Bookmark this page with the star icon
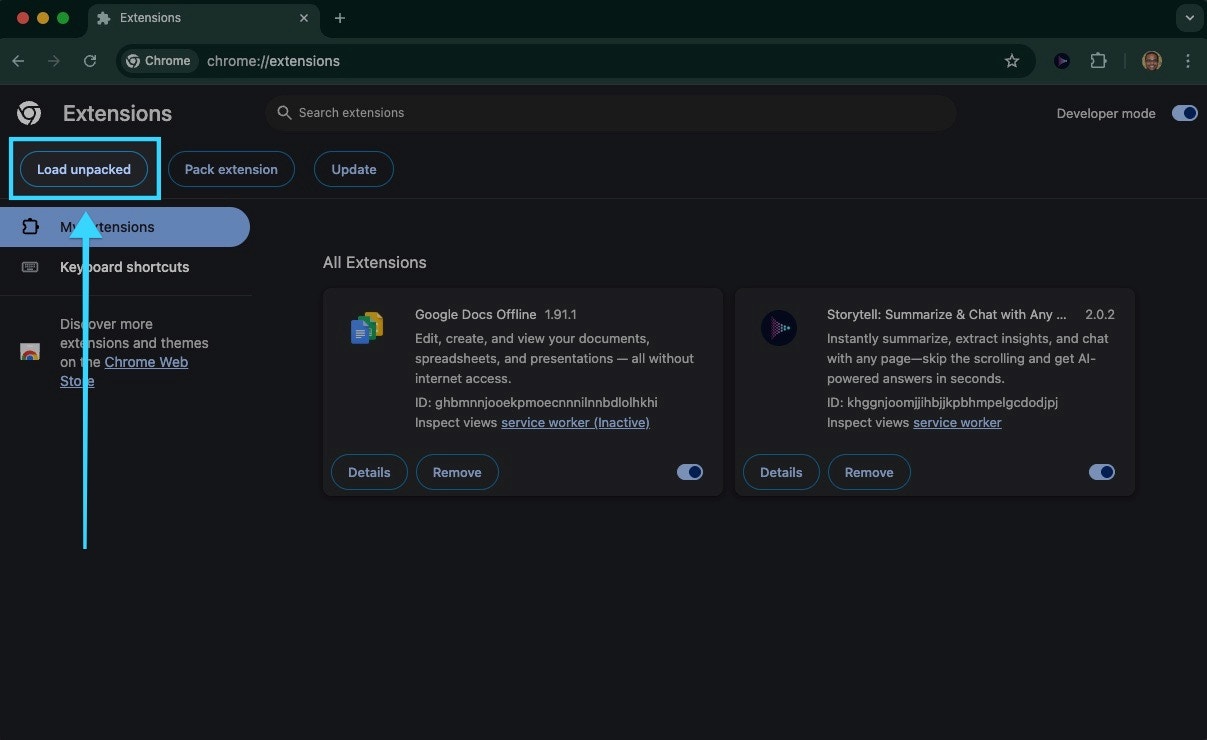Screen dimensions: 1207x740 coord(1012,61)
